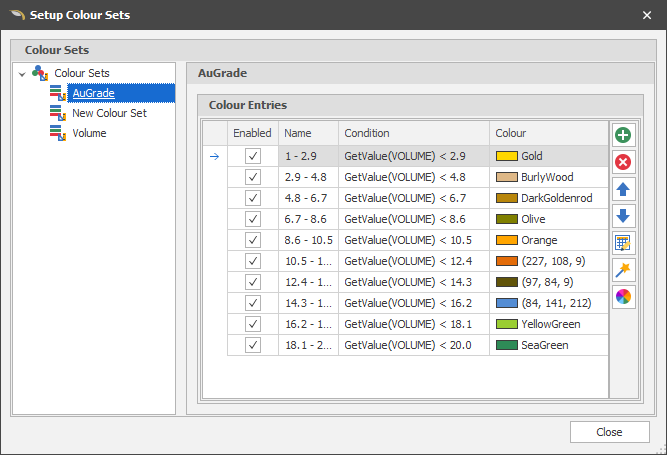The height and width of the screenshot is (455, 668).
Task: Move entry up with blue arrow
Action: click(x=623, y=190)
